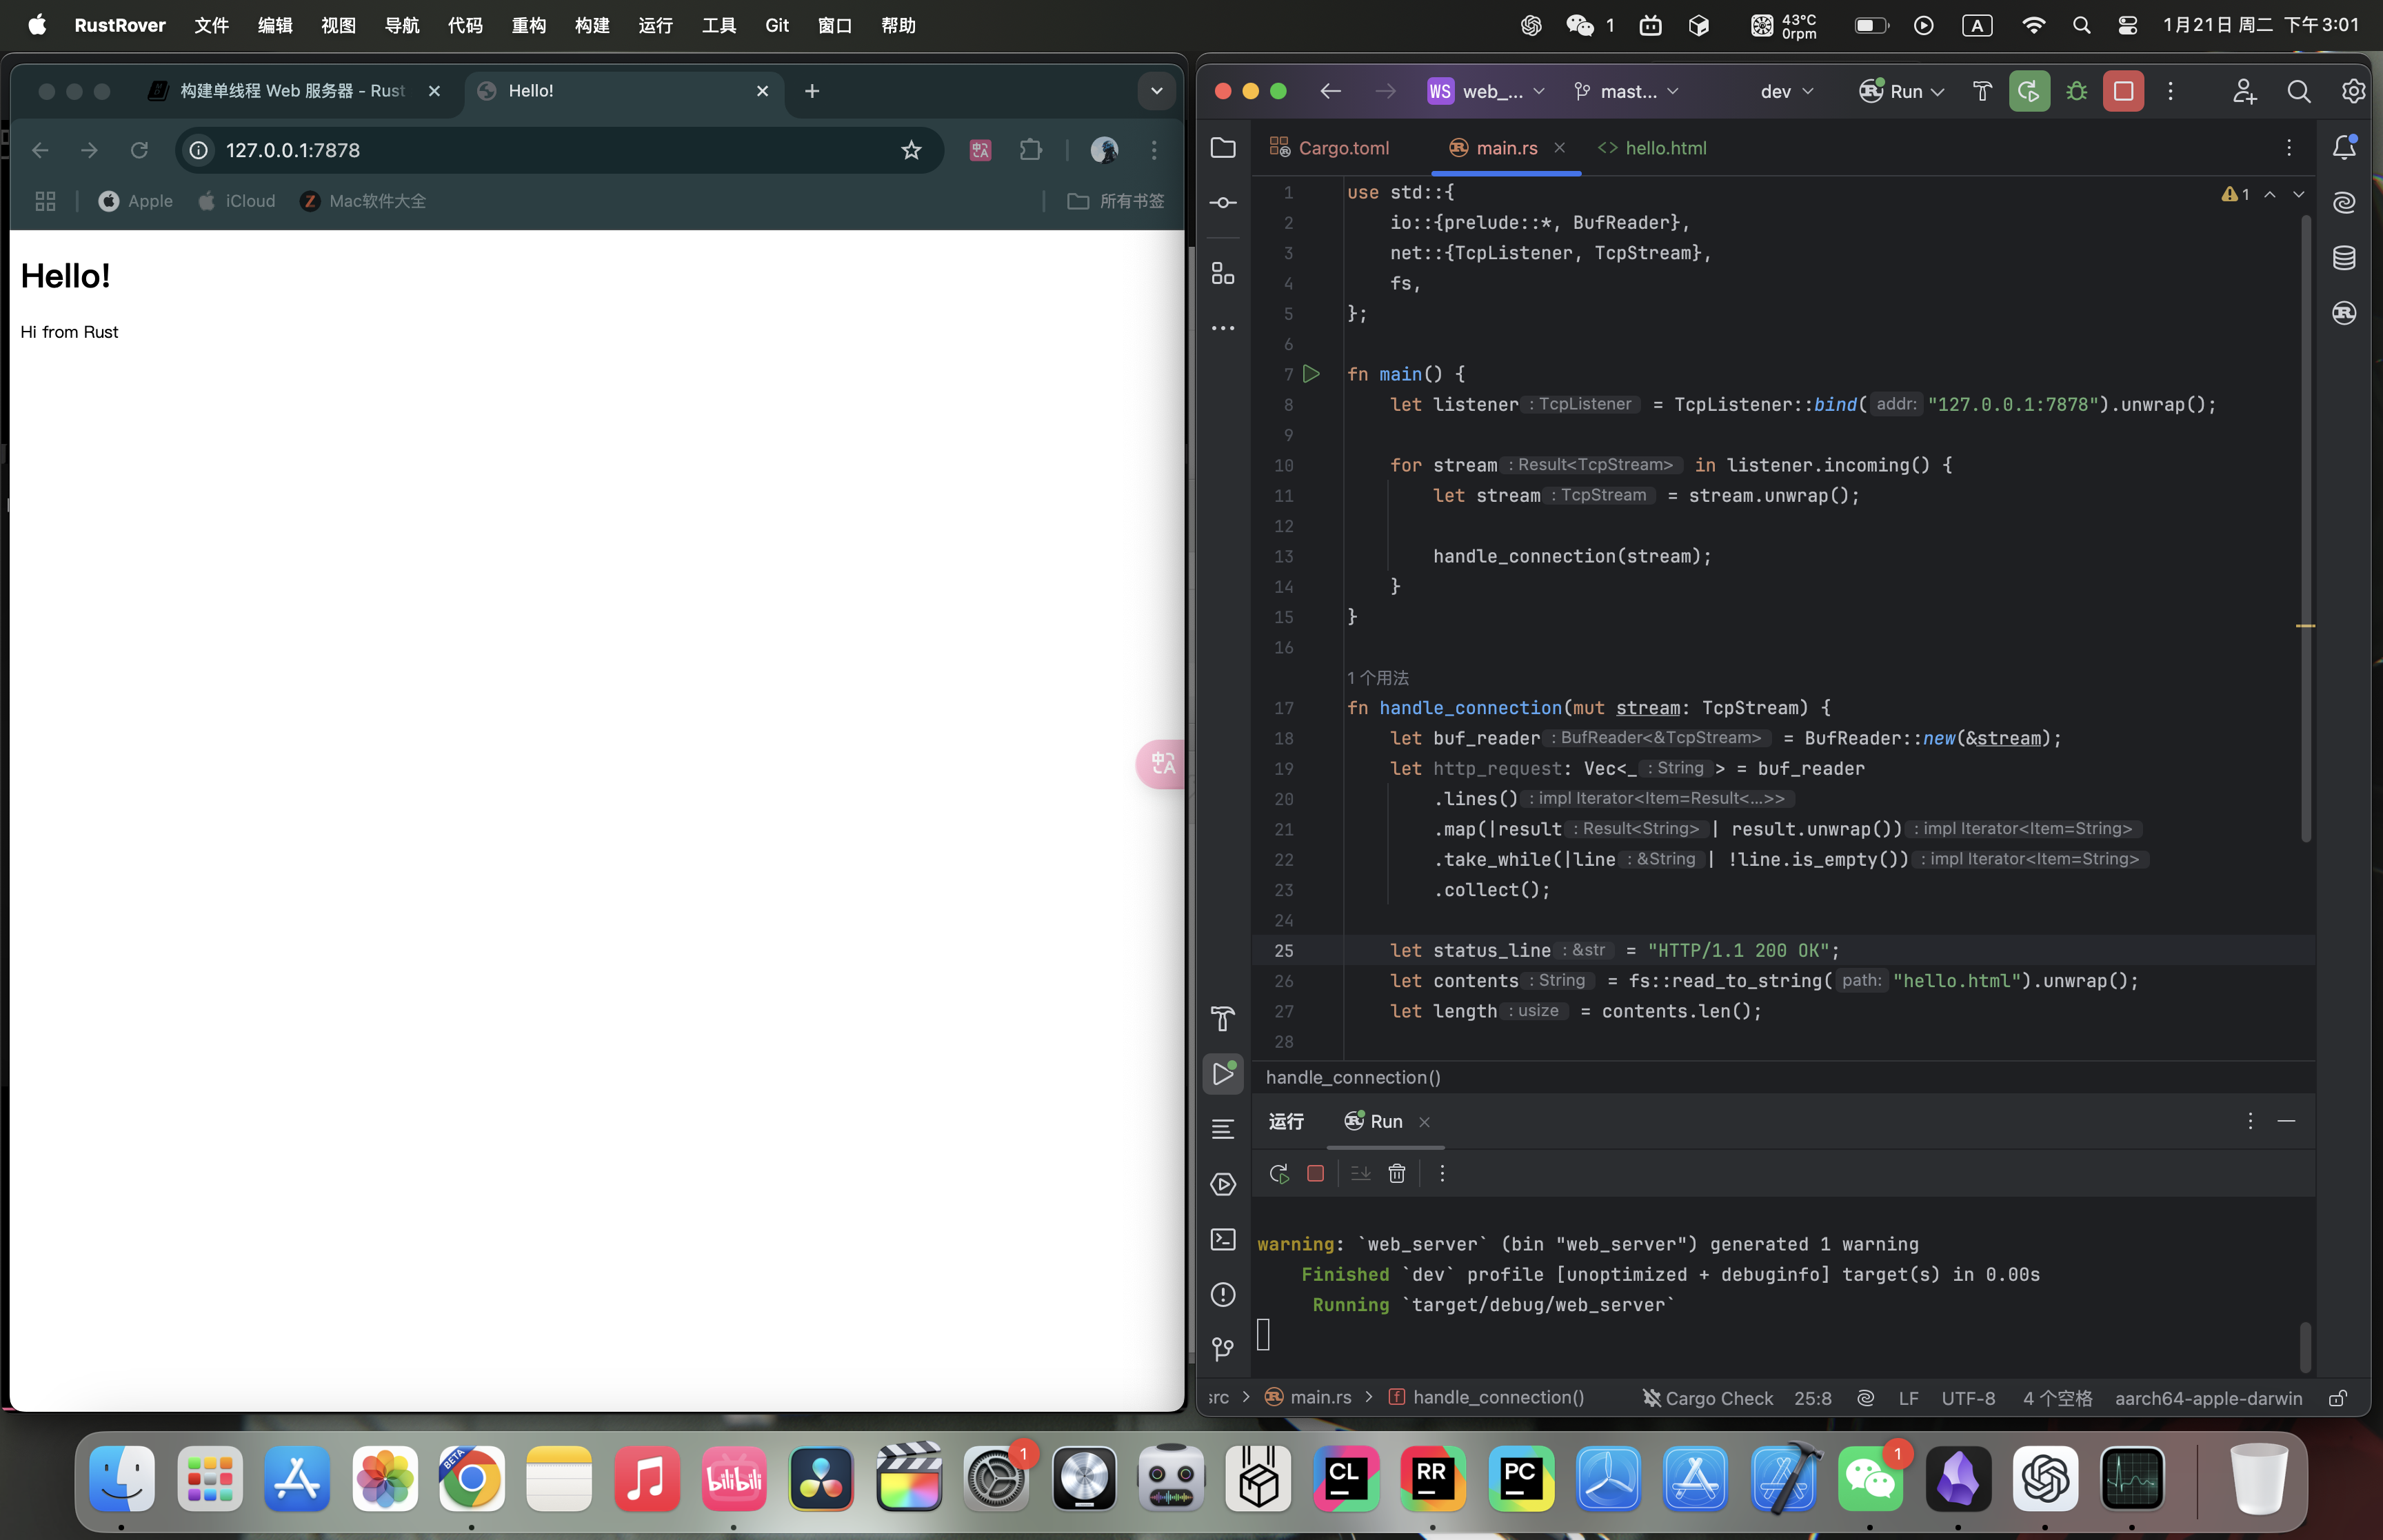Open the 重构 menu in menu bar
The height and width of the screenshot is (1540, 2383).
(x=528, y=25)
